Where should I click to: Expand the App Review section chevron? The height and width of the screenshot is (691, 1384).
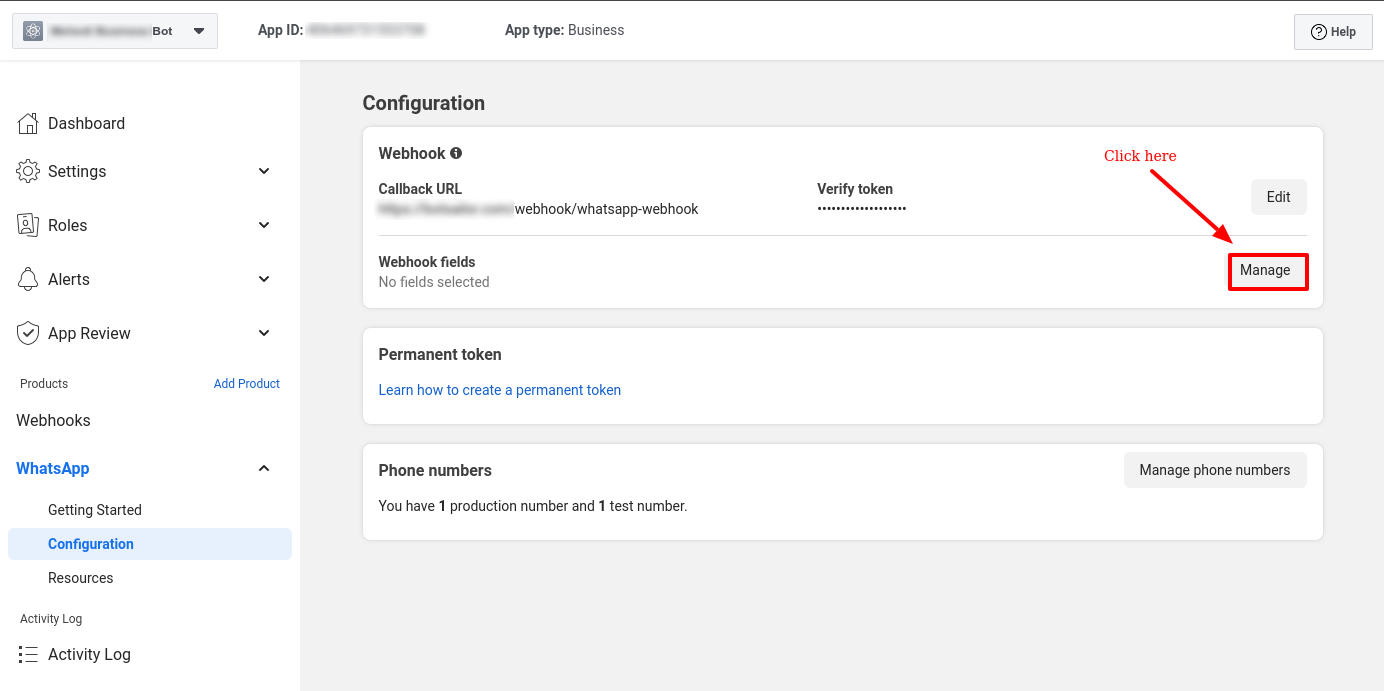pos(264,333)
